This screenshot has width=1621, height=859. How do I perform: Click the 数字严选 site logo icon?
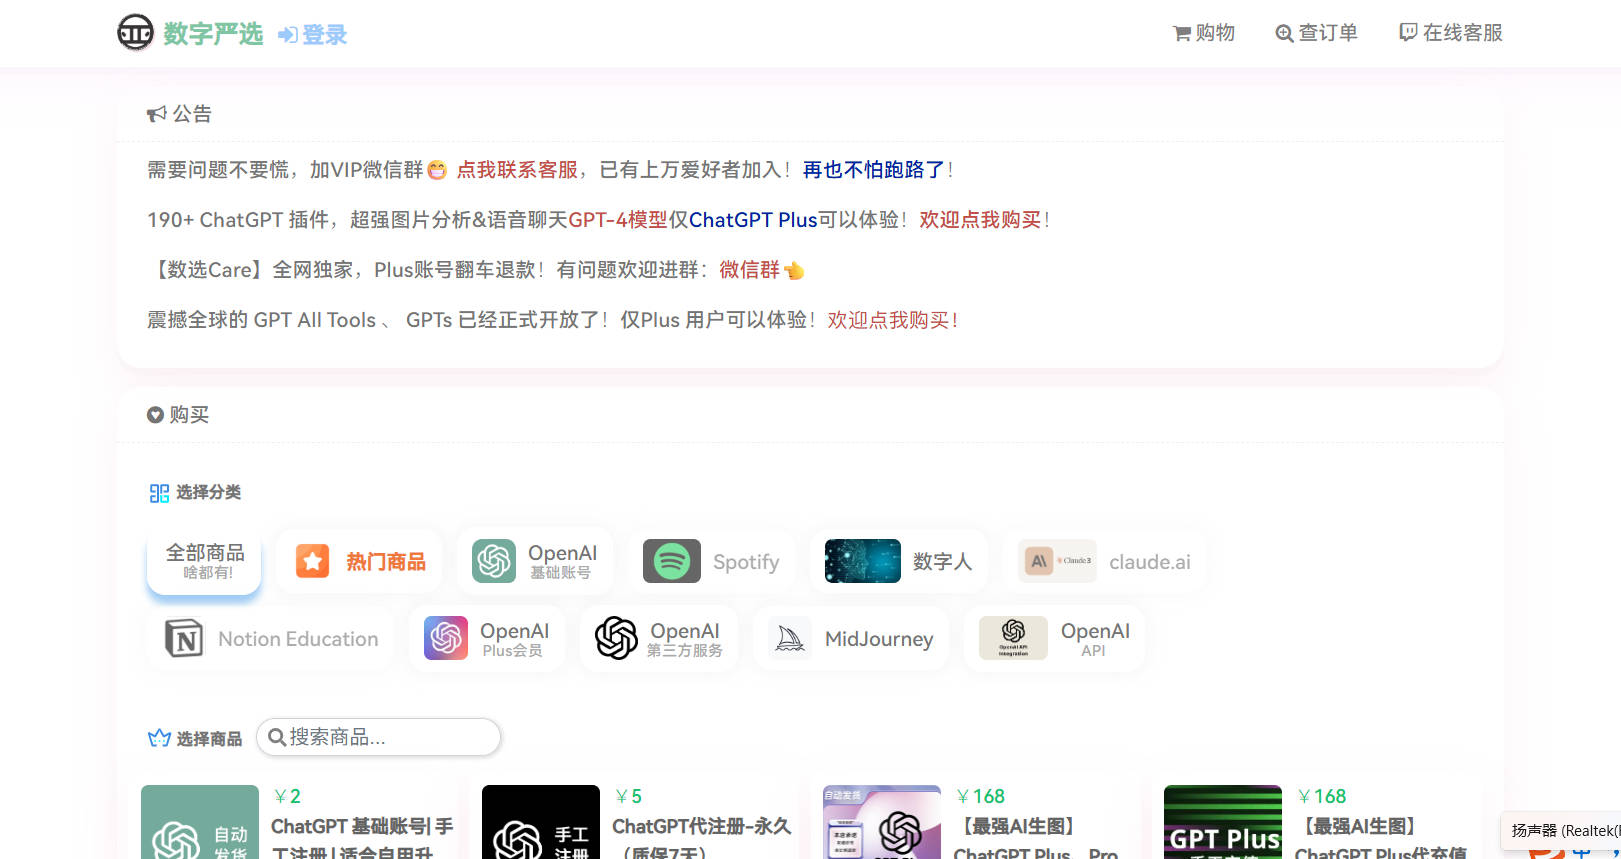click(135, 33)
